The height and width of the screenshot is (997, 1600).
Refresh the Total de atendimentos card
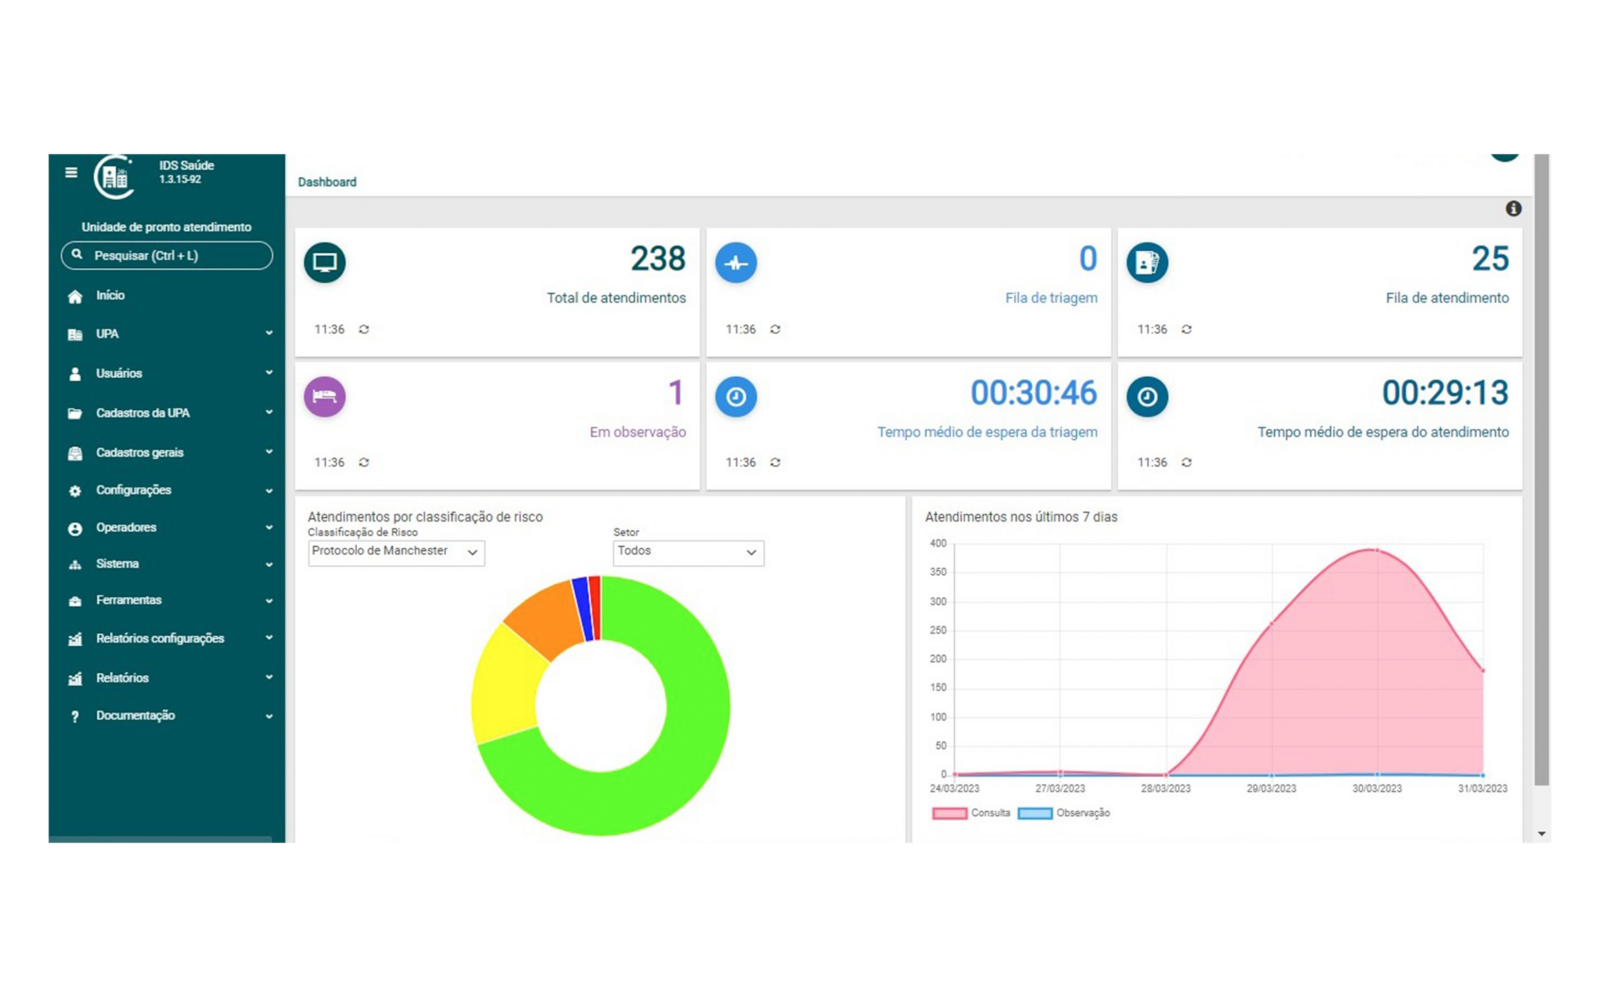coord(364,329)
